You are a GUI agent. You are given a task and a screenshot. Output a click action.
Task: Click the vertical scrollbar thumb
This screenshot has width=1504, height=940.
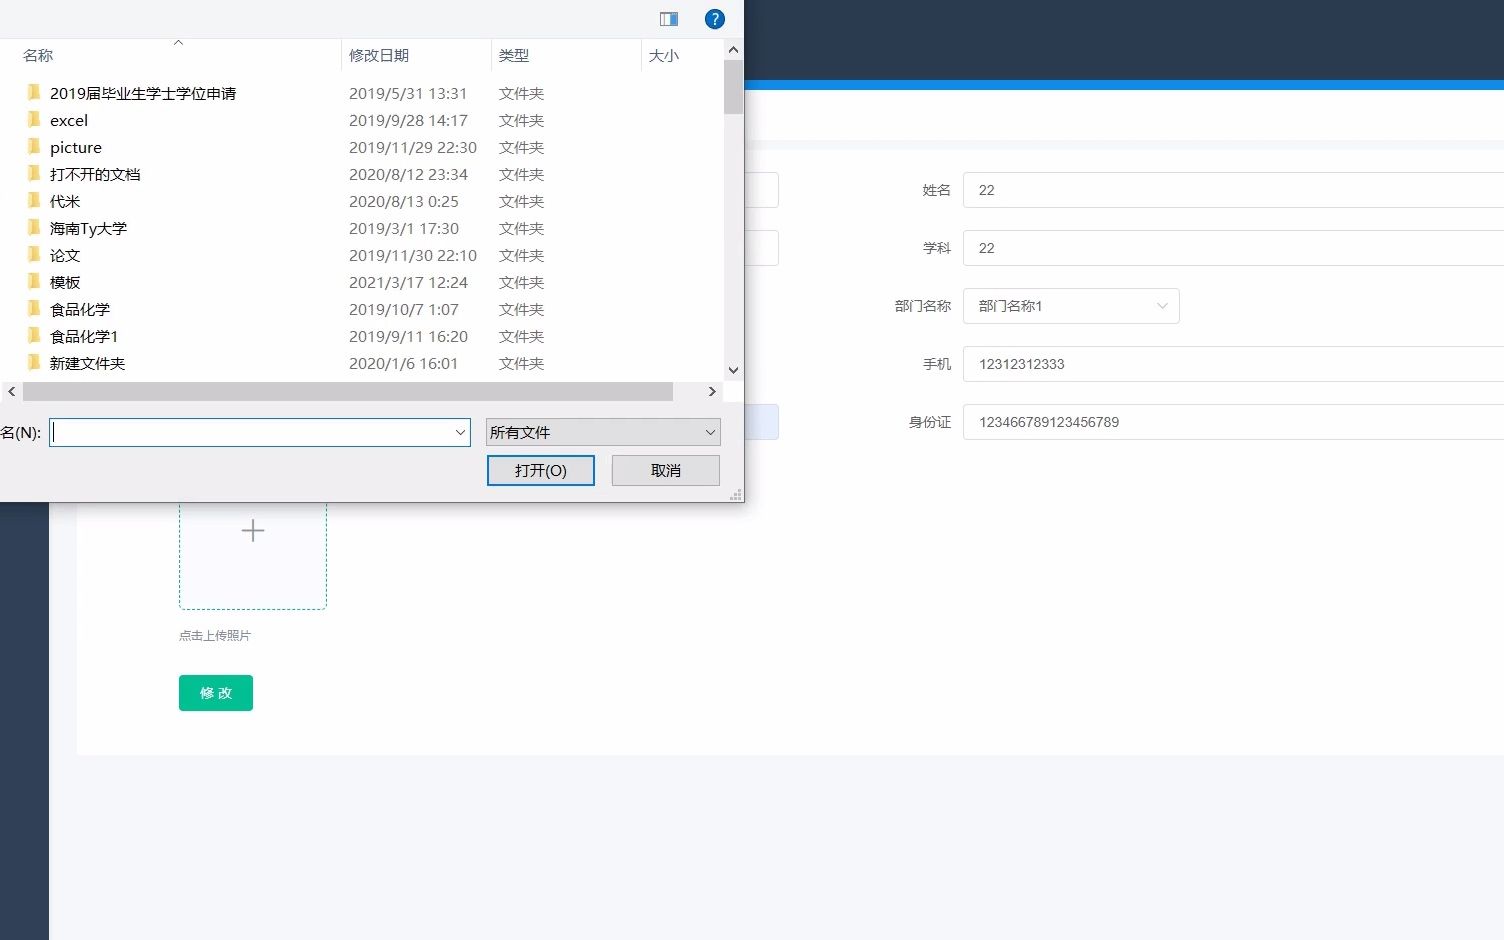click(733, 87)
